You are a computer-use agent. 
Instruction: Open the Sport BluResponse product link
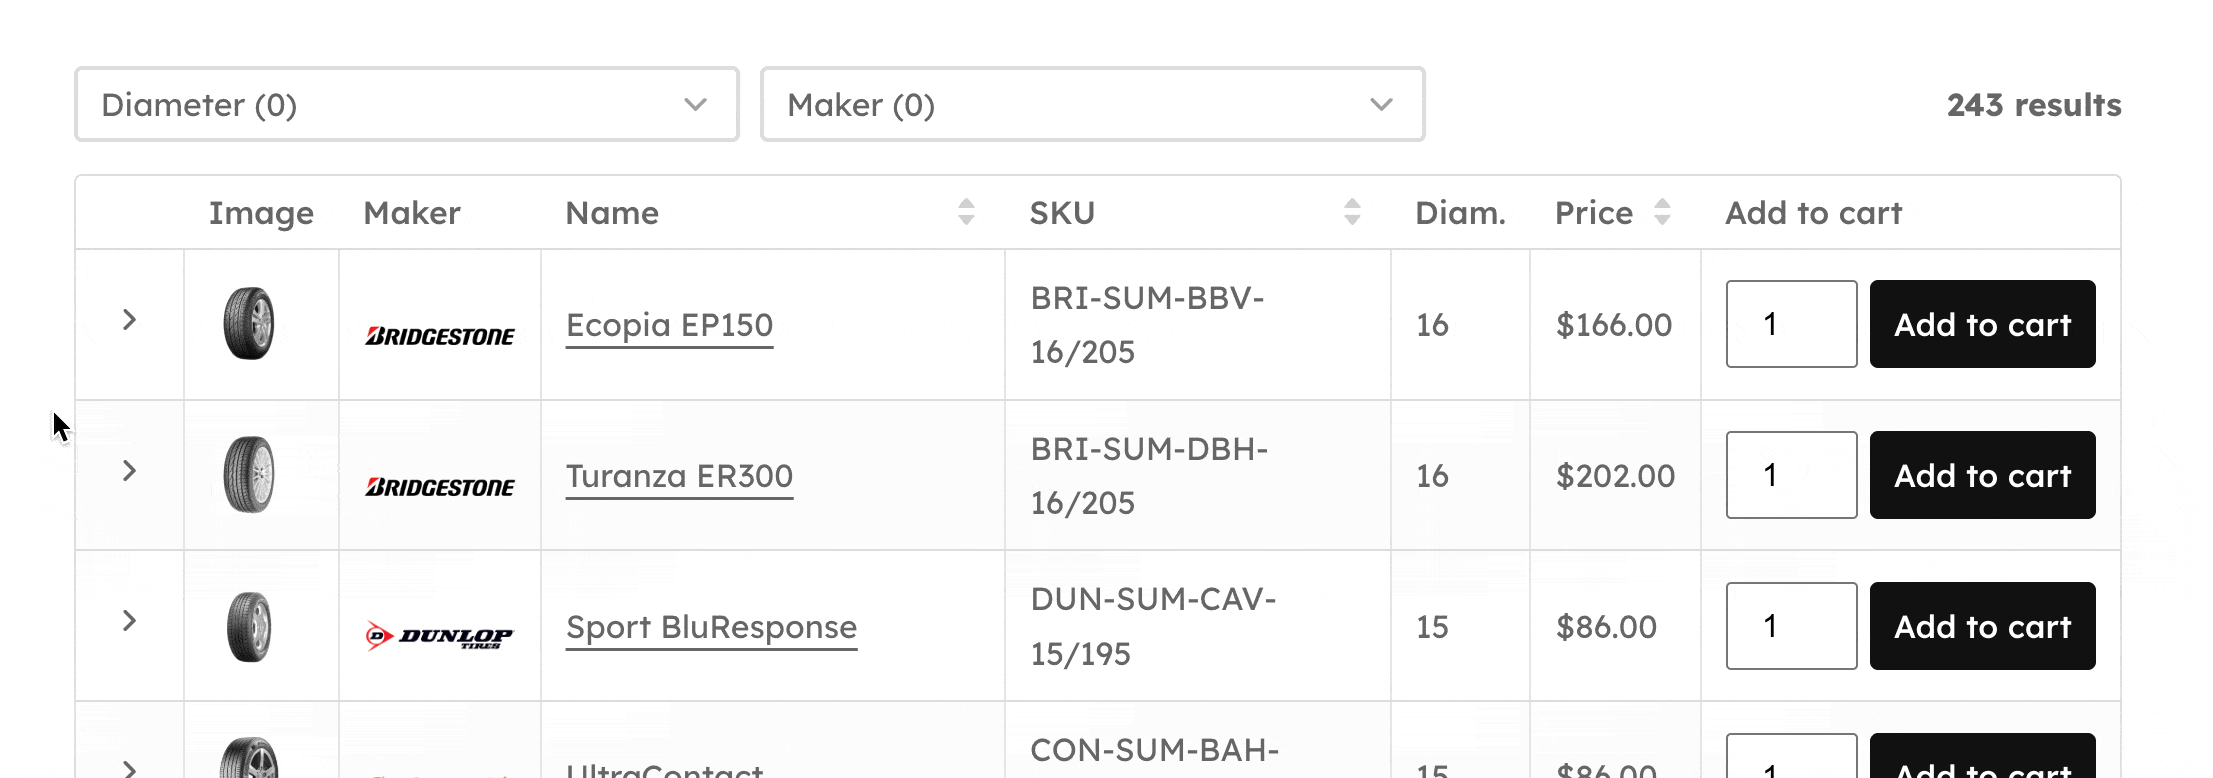(x=711, y=627)
